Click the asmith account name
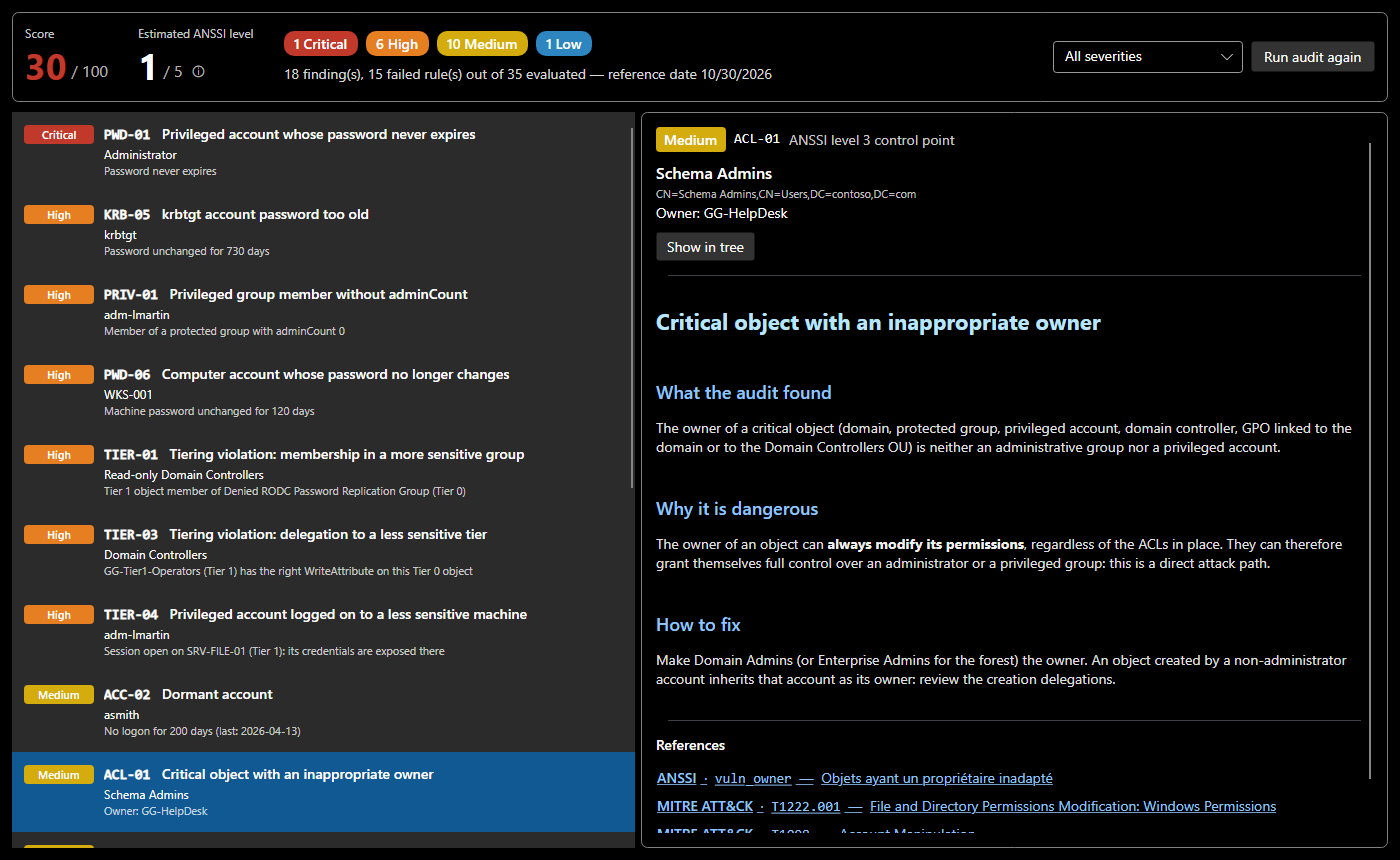 pyautogui.click(x=122, y=715)
